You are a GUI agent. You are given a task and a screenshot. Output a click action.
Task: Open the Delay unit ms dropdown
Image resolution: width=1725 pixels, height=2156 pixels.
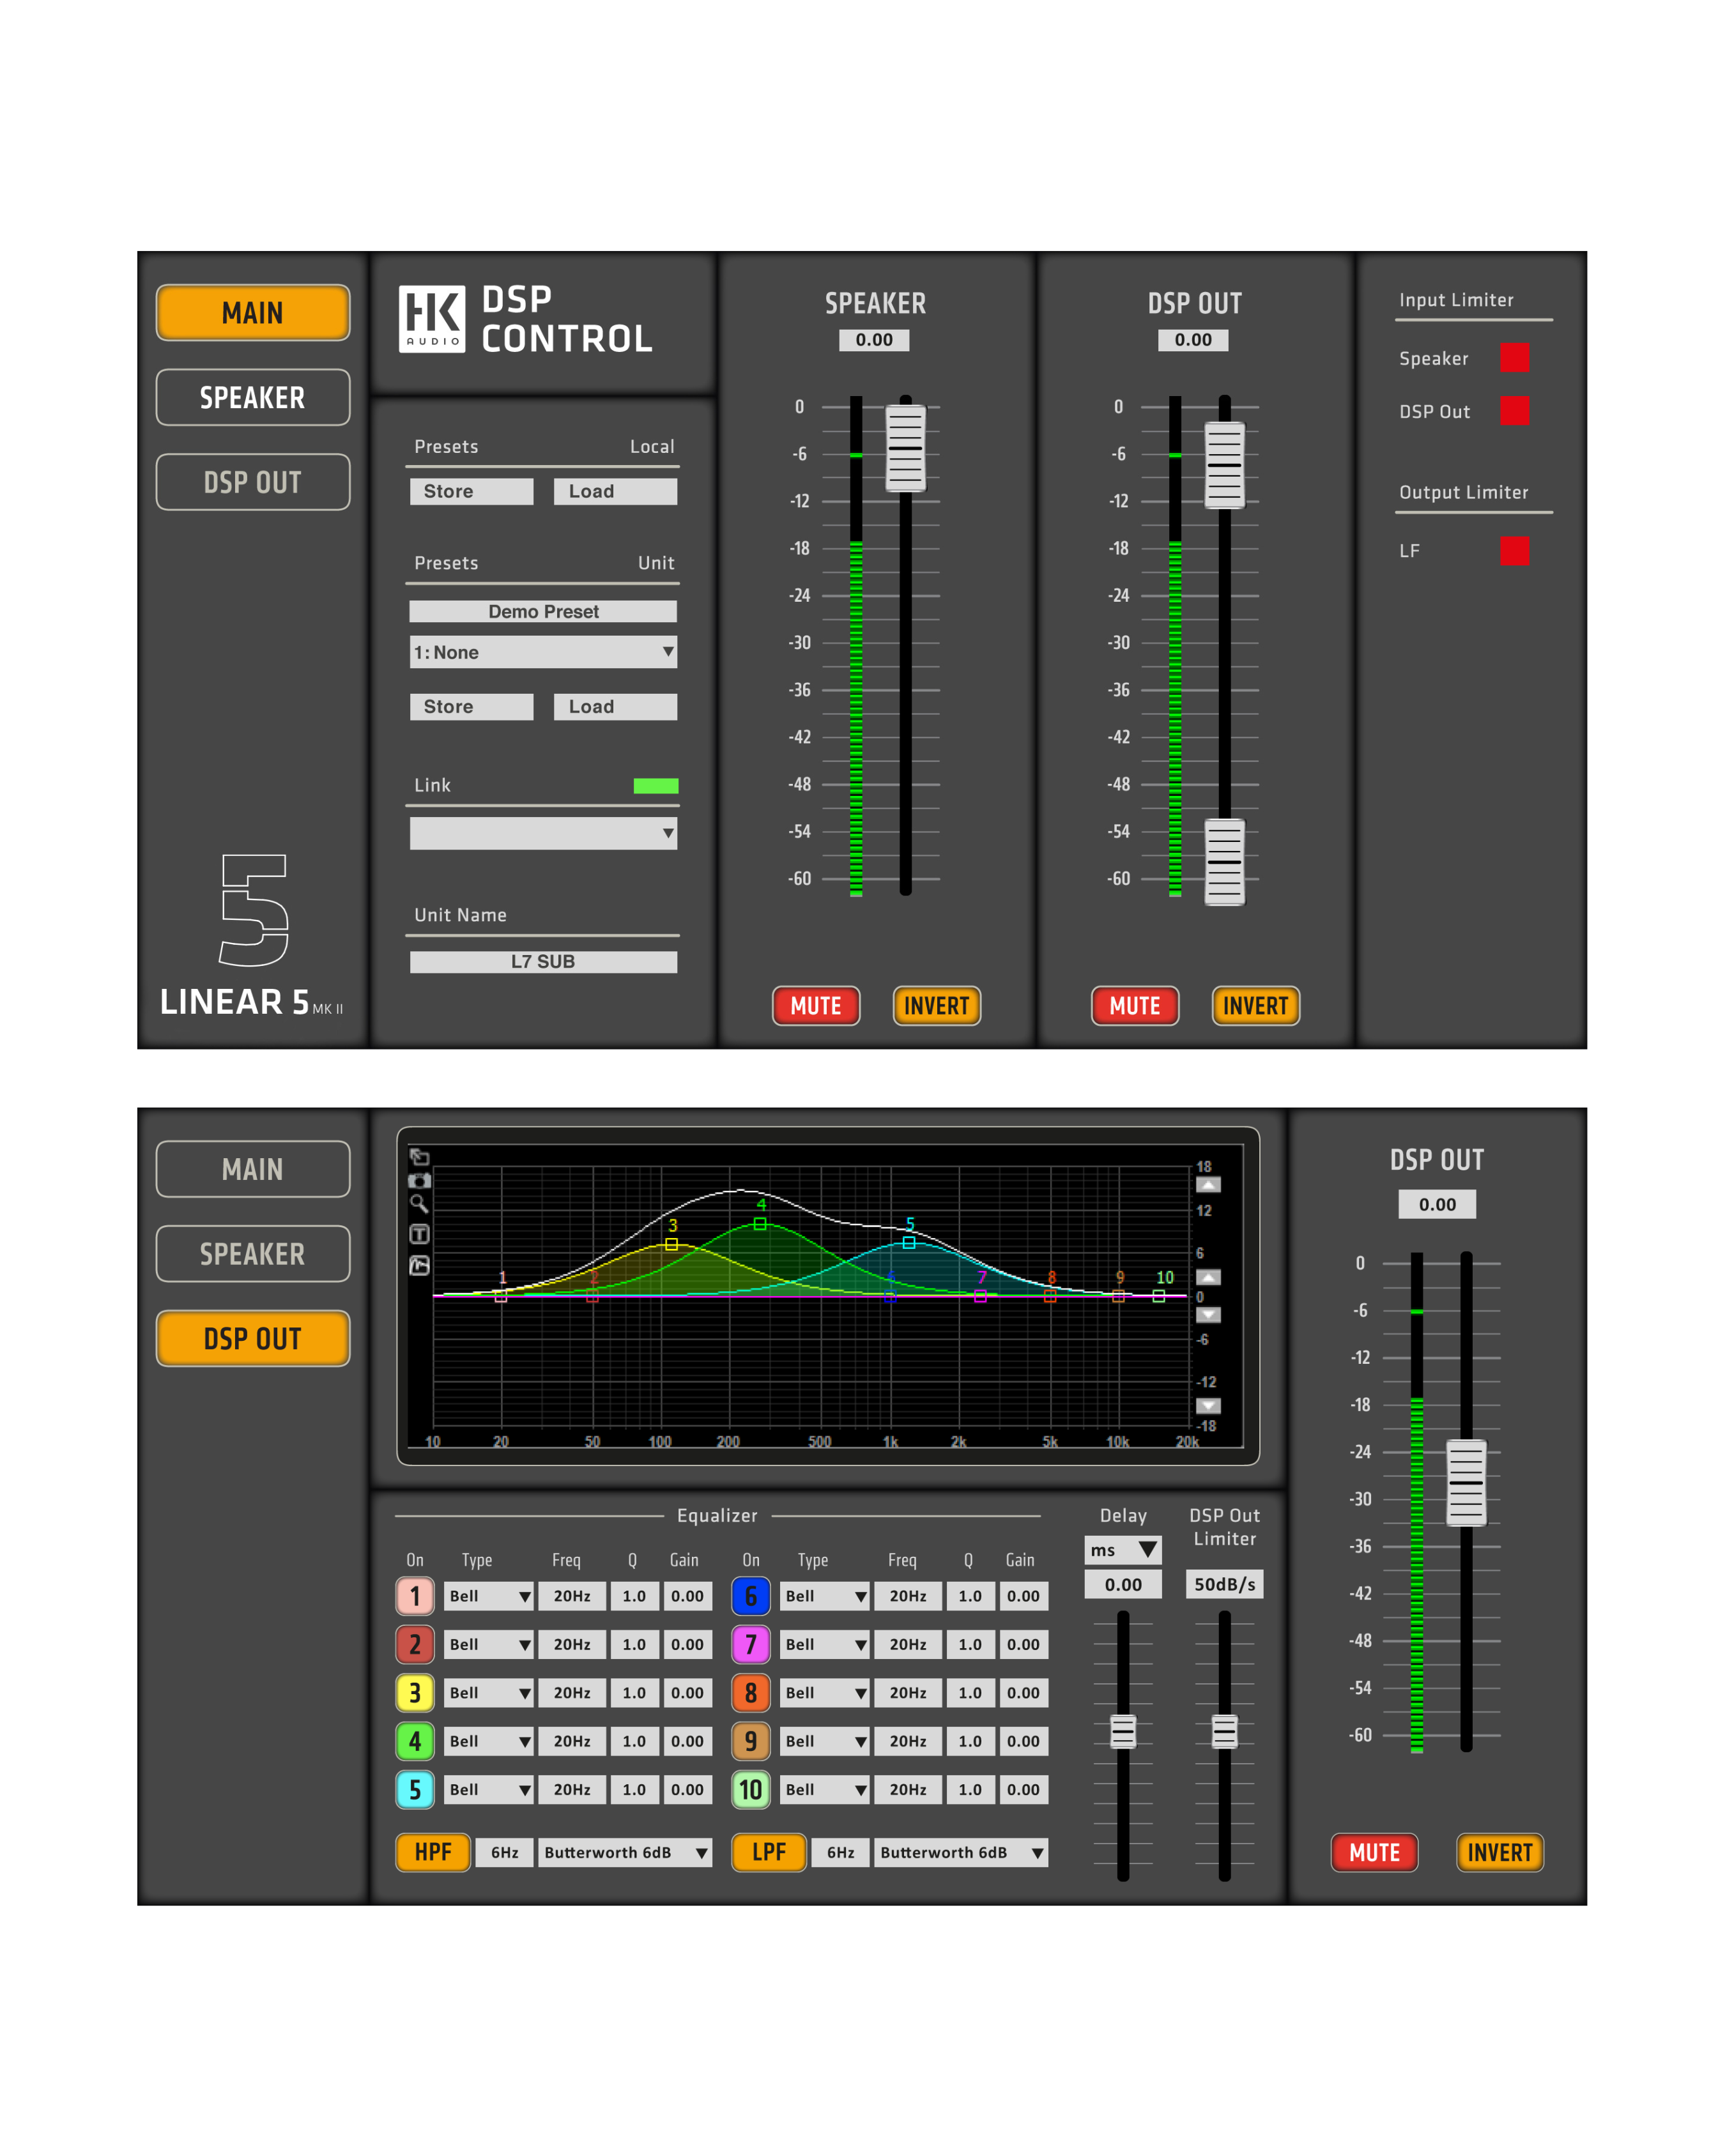click(1123, 1550)
